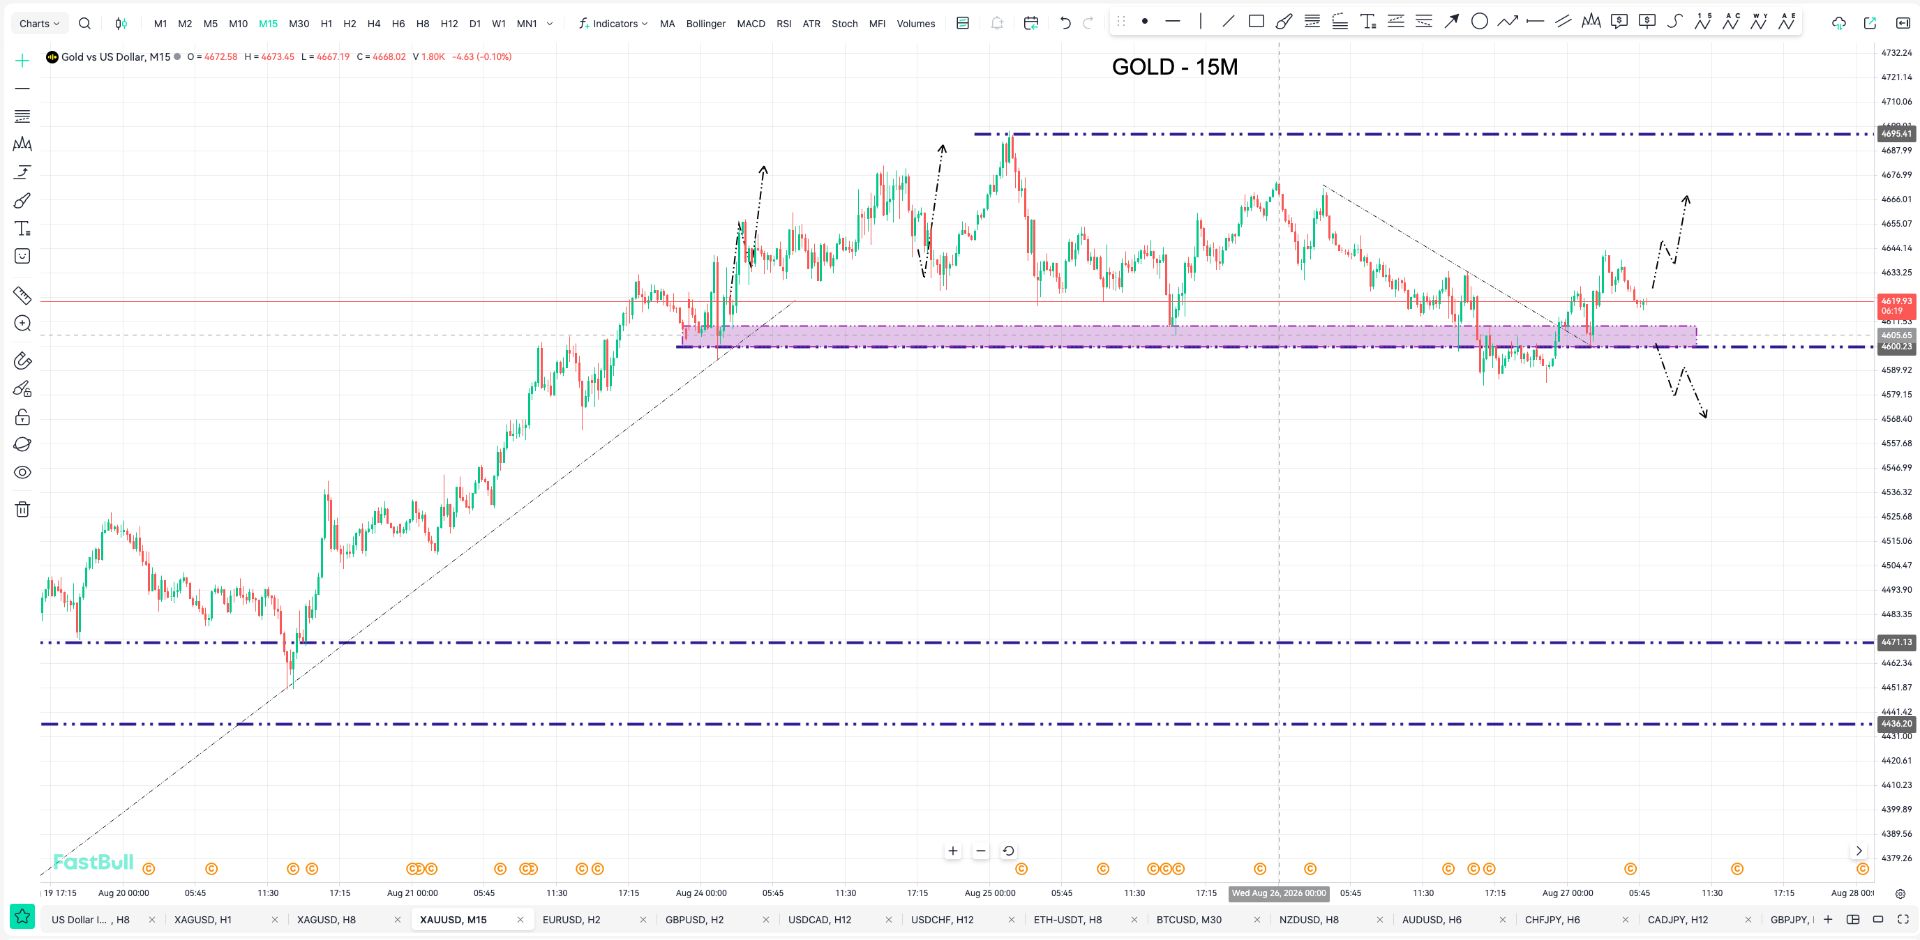1920x940 pixels.
Task: Select the horizontal line tool
Action: click(x=1173, y=21)
